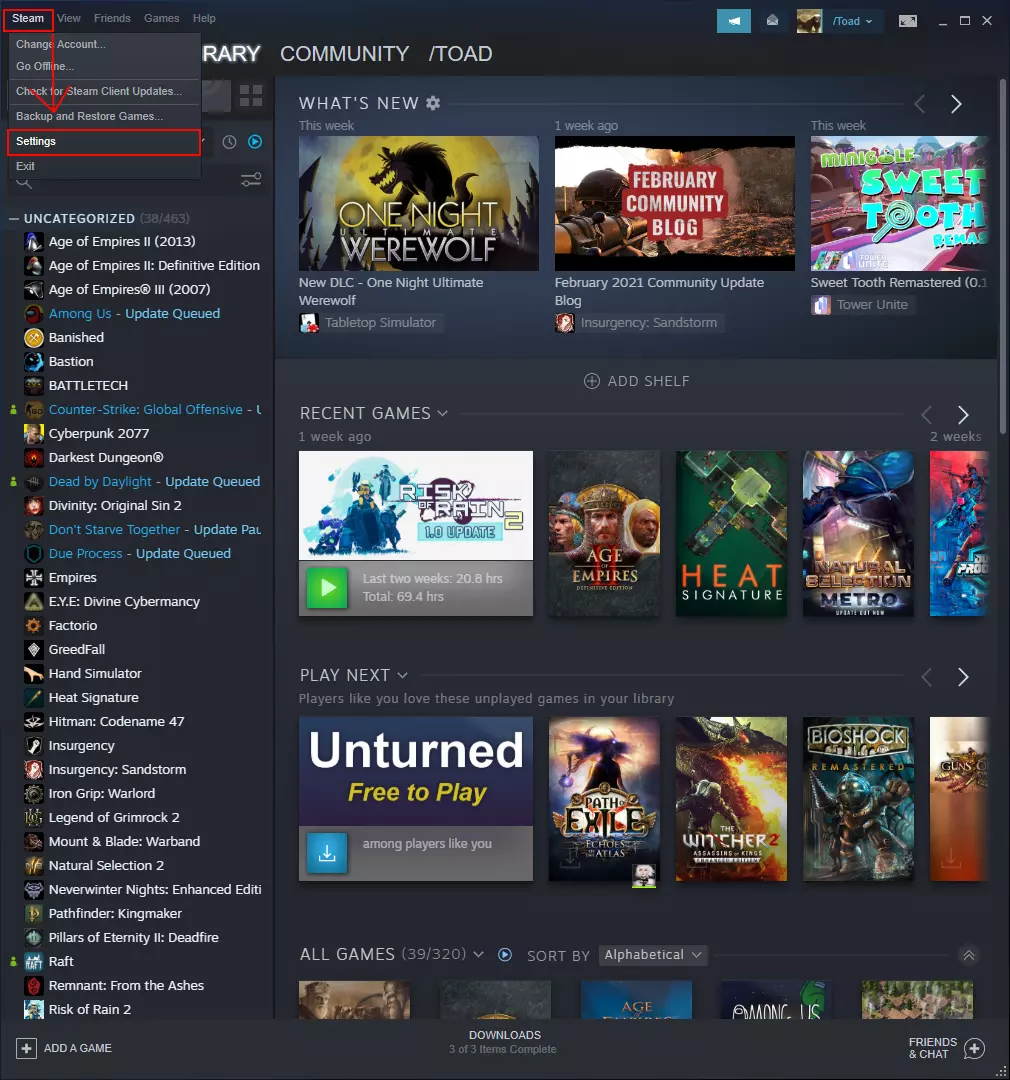Open the inbox envelope icon

[772, 21]
